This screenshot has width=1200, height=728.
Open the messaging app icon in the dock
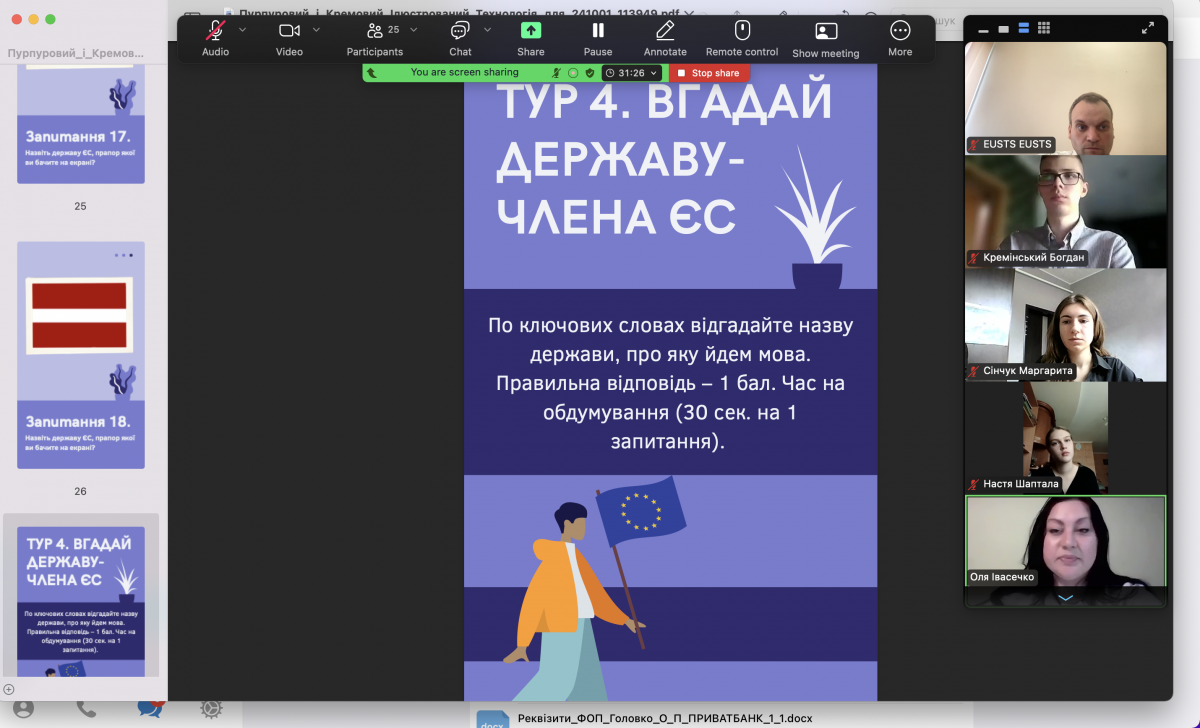(151, 708)
